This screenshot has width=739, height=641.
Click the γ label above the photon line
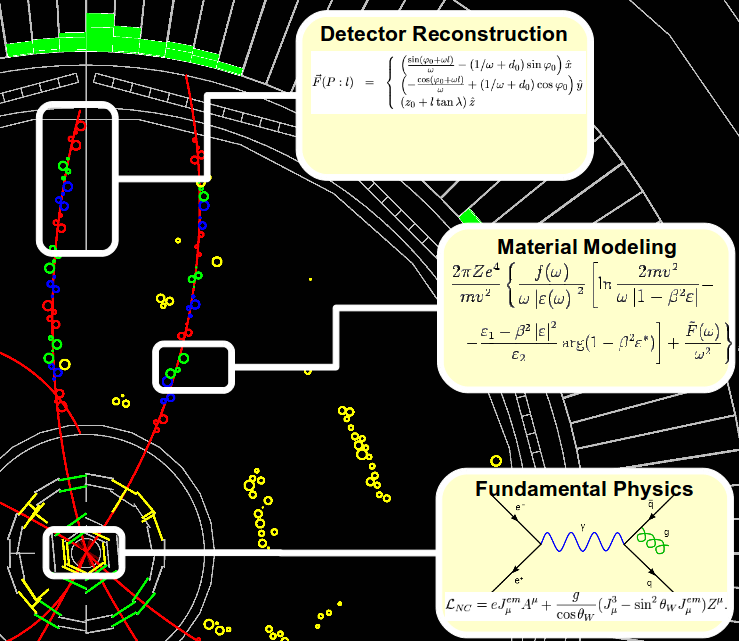click(583, 527)
